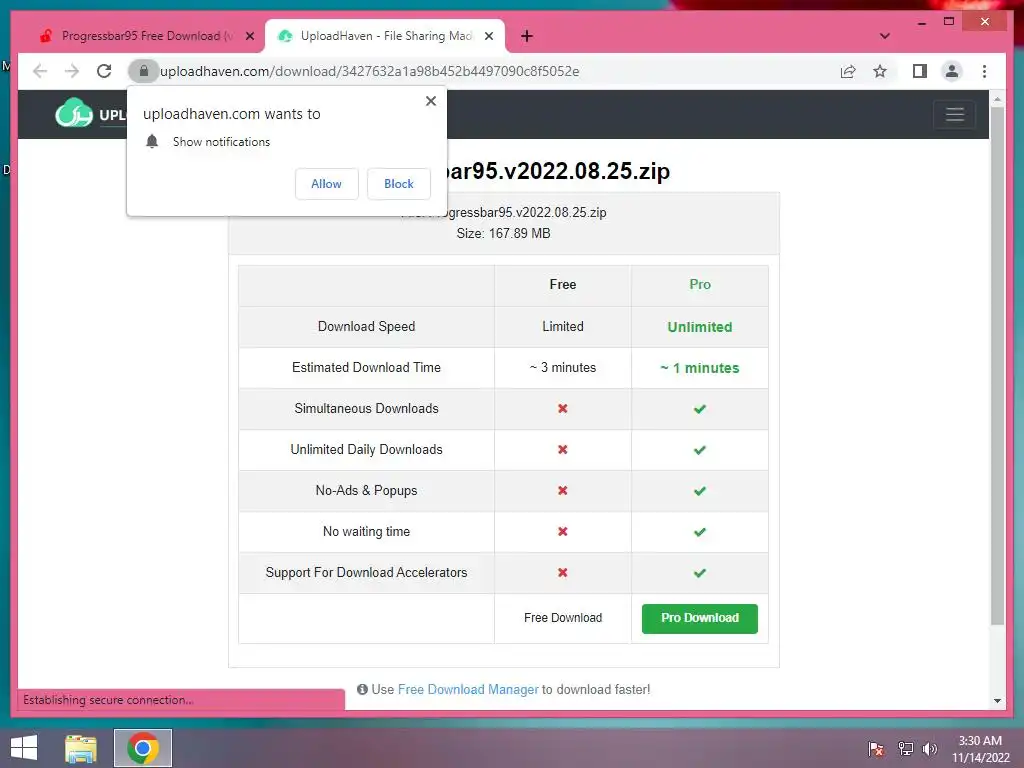The height and width of the screenshot is (768, 1024).
Task: Click green check for No-Ads & Popups
Action: (x=699, y=491)
